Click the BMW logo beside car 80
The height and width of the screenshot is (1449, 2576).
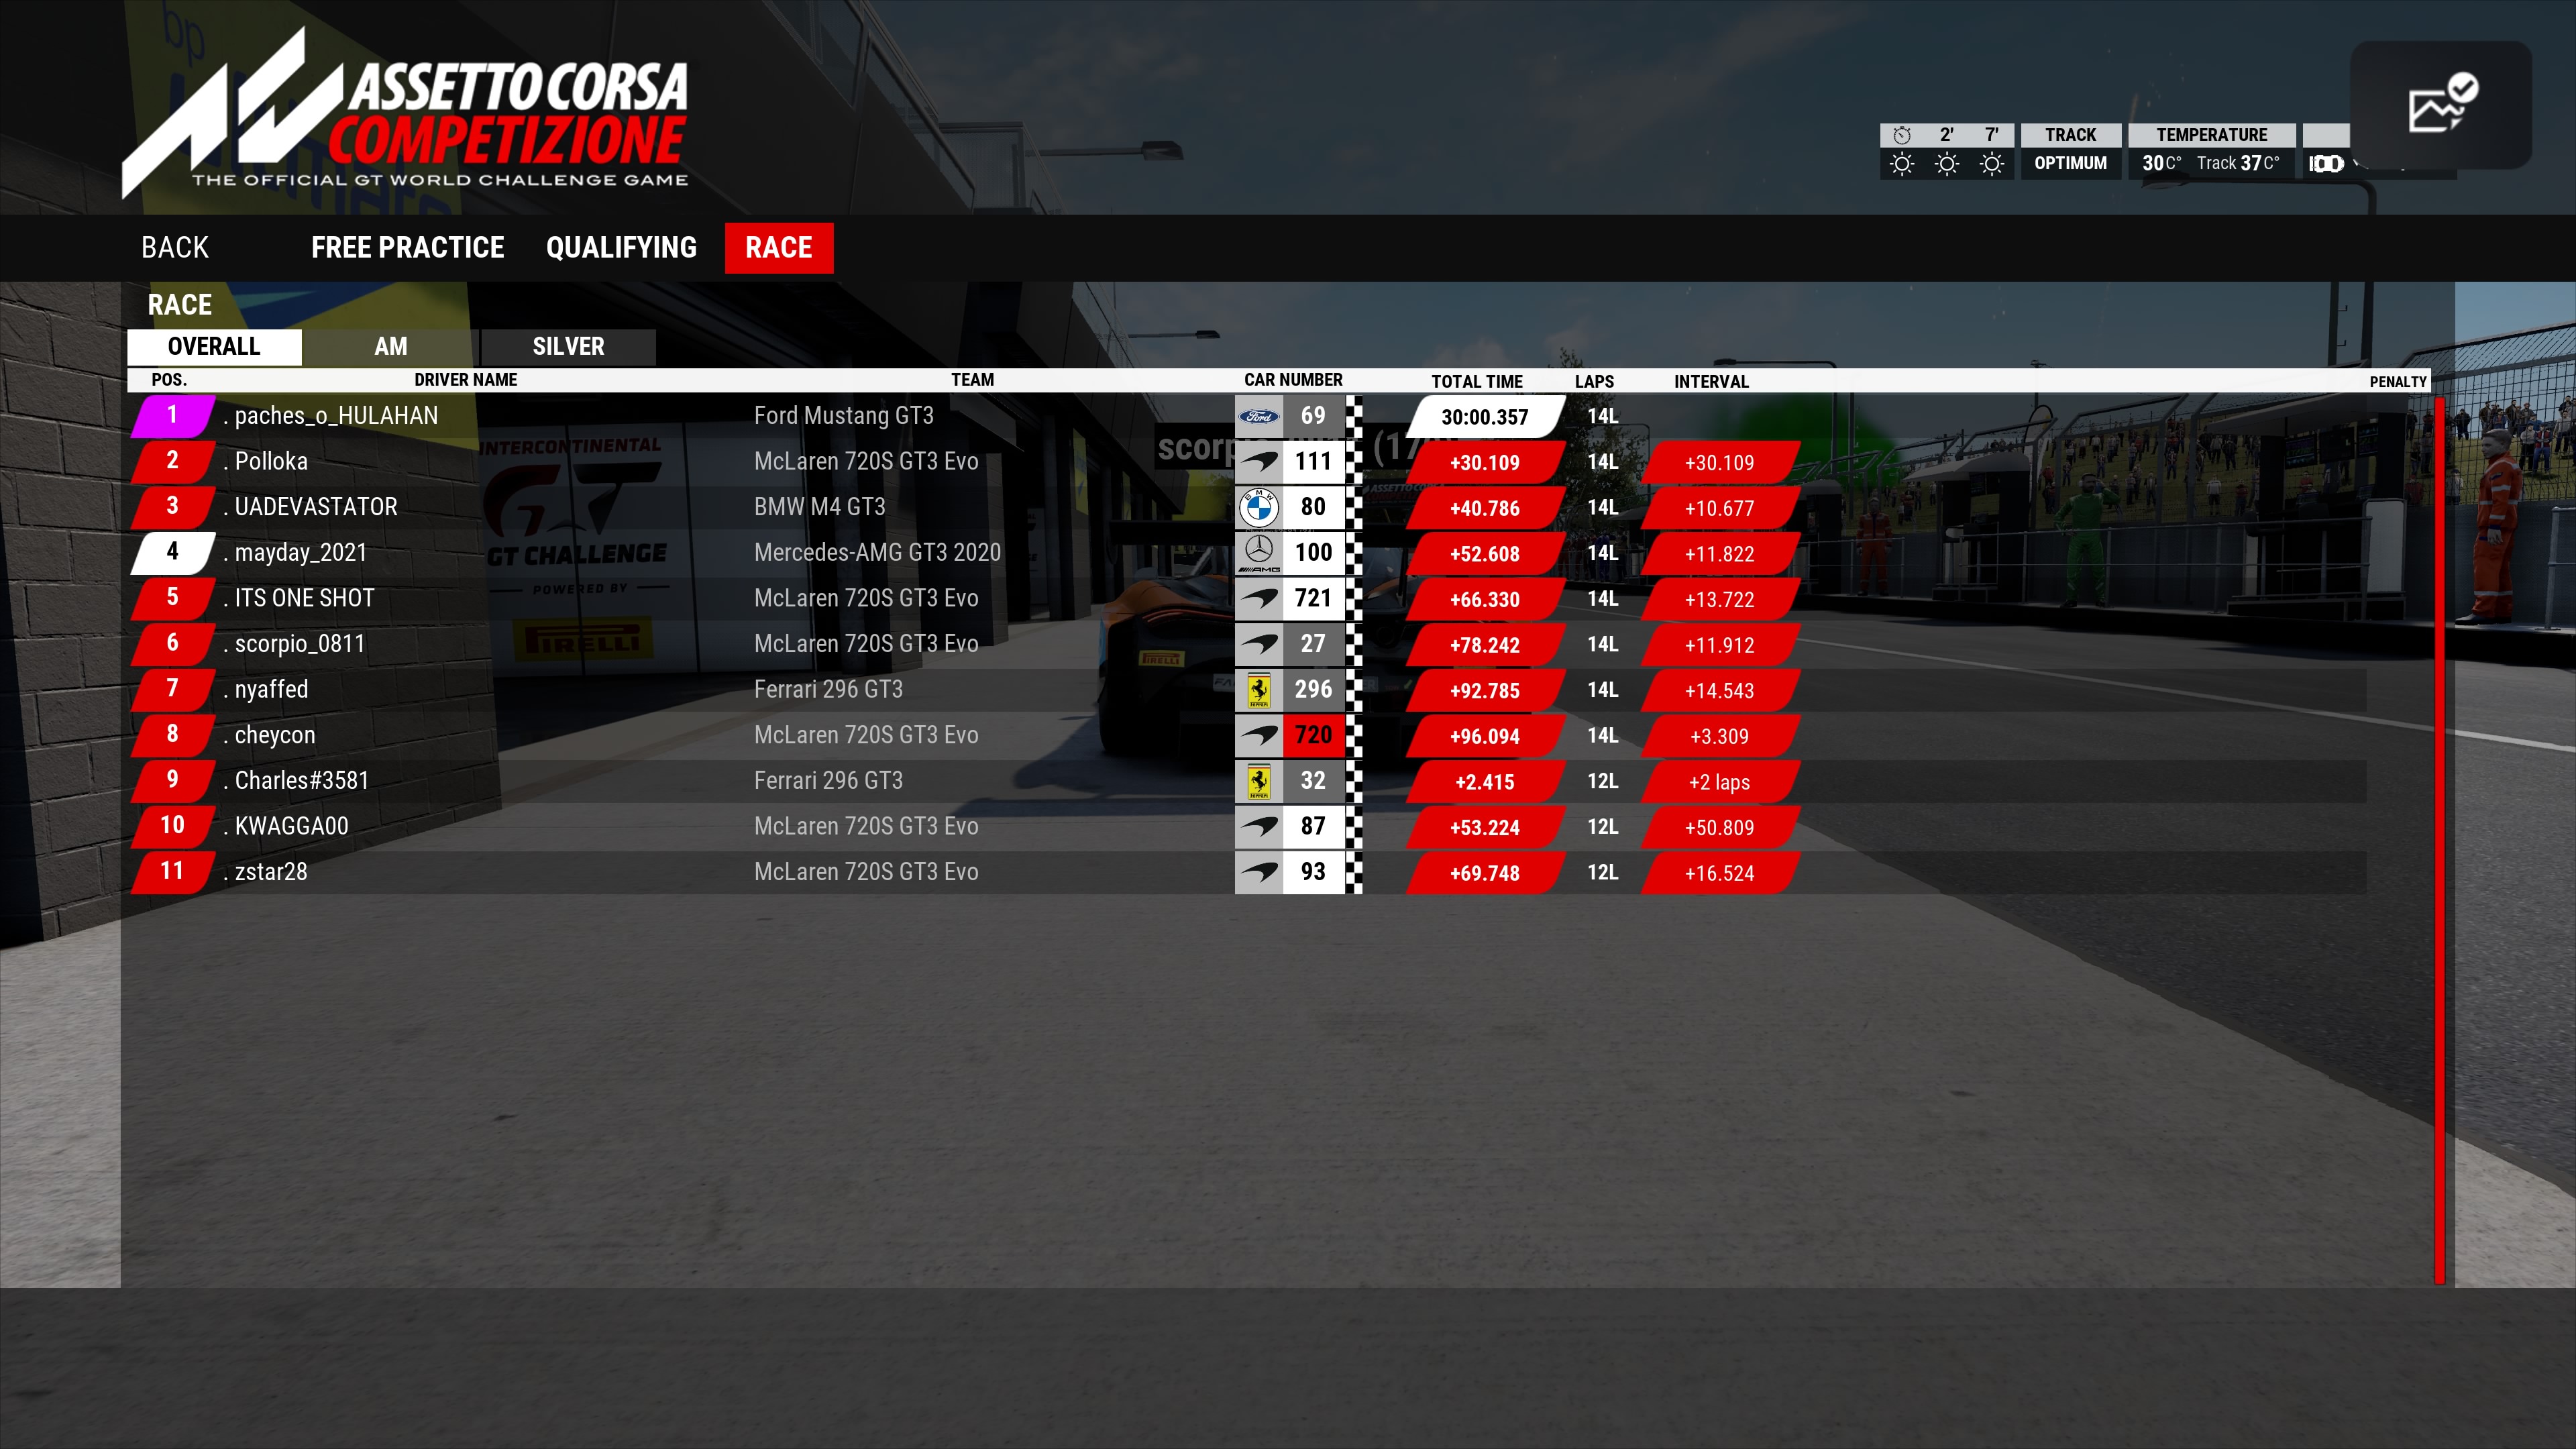click(1259, 508)
